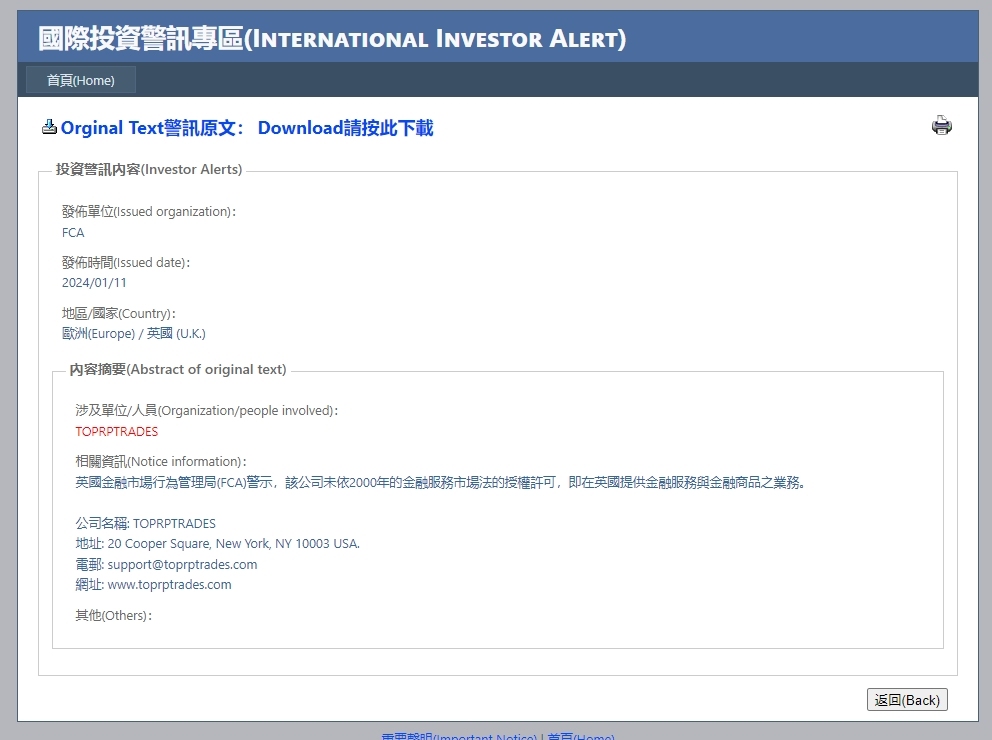Click the 其他(Others) label
The image size is (992, 740).
tap(113, 615)
